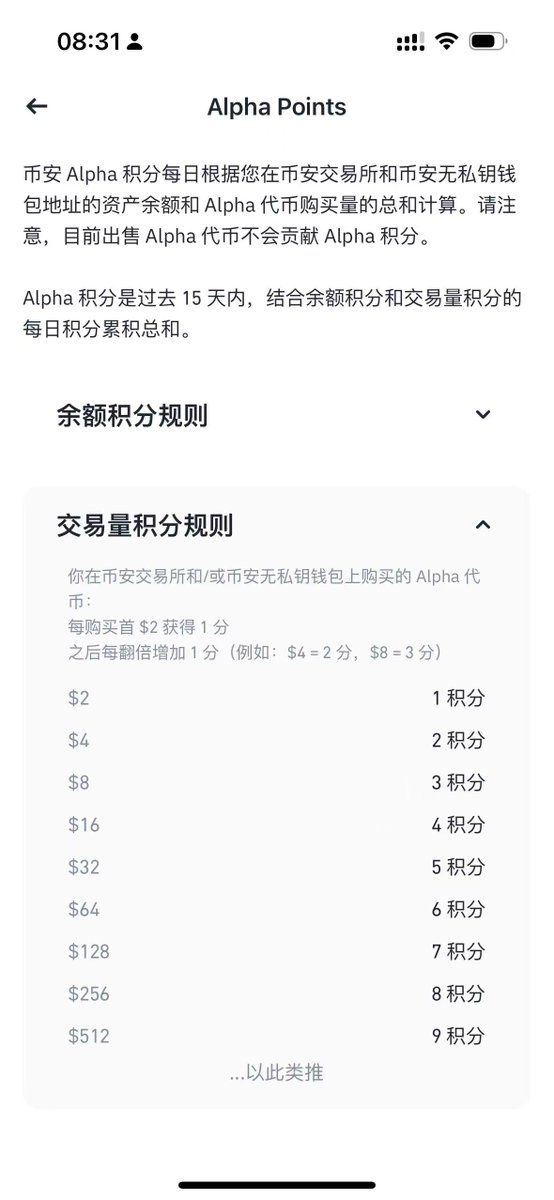Tap the Alpha Points page title
Image resolution: width=554 pixels, height=1200 pixels.
276,106
